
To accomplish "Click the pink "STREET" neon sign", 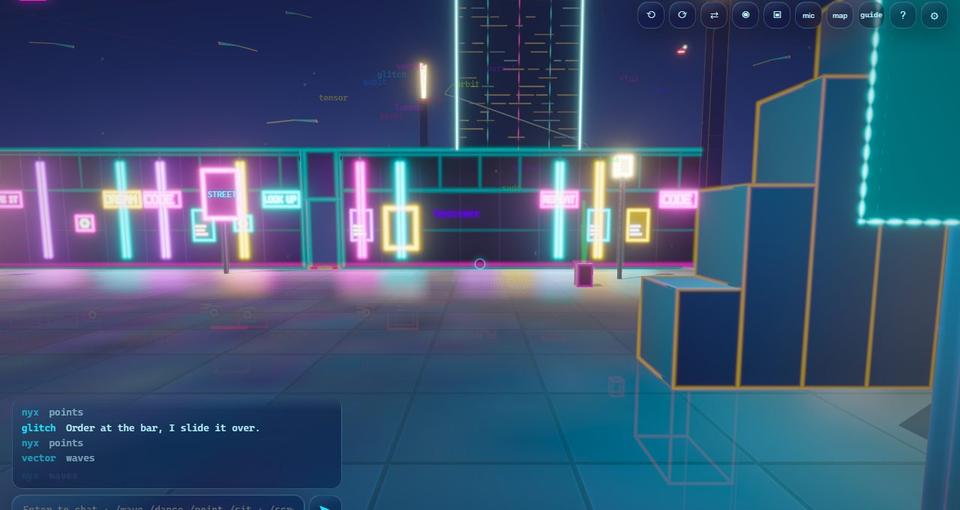I will point(220,194).
